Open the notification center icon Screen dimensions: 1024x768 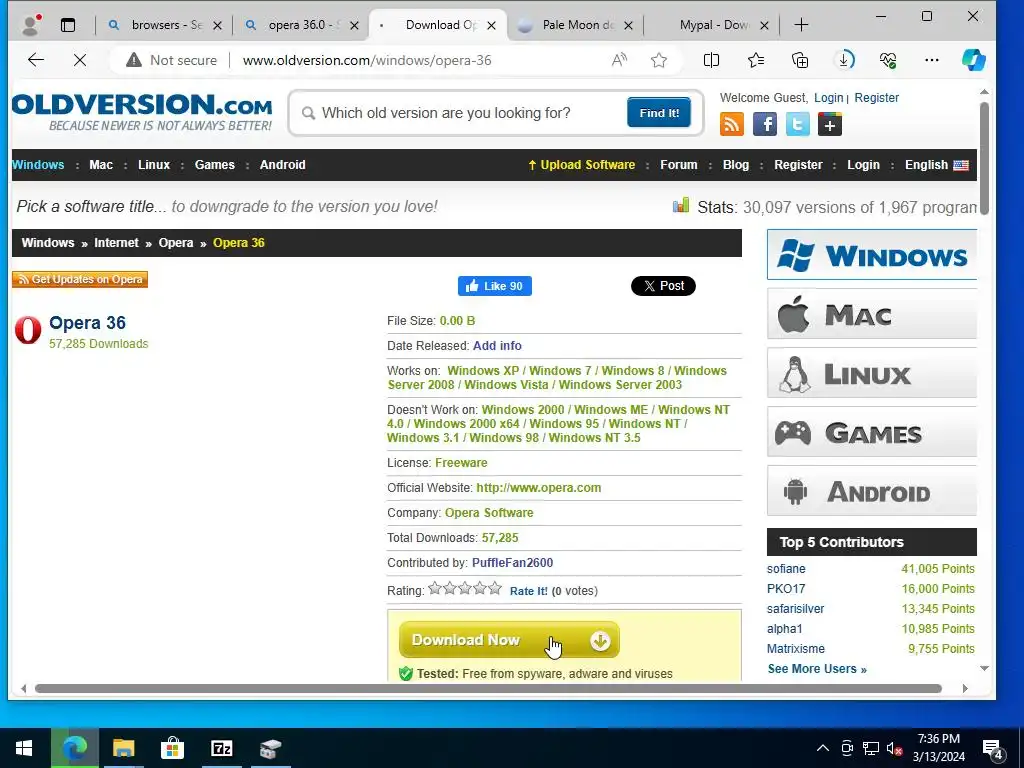[993, 750]
